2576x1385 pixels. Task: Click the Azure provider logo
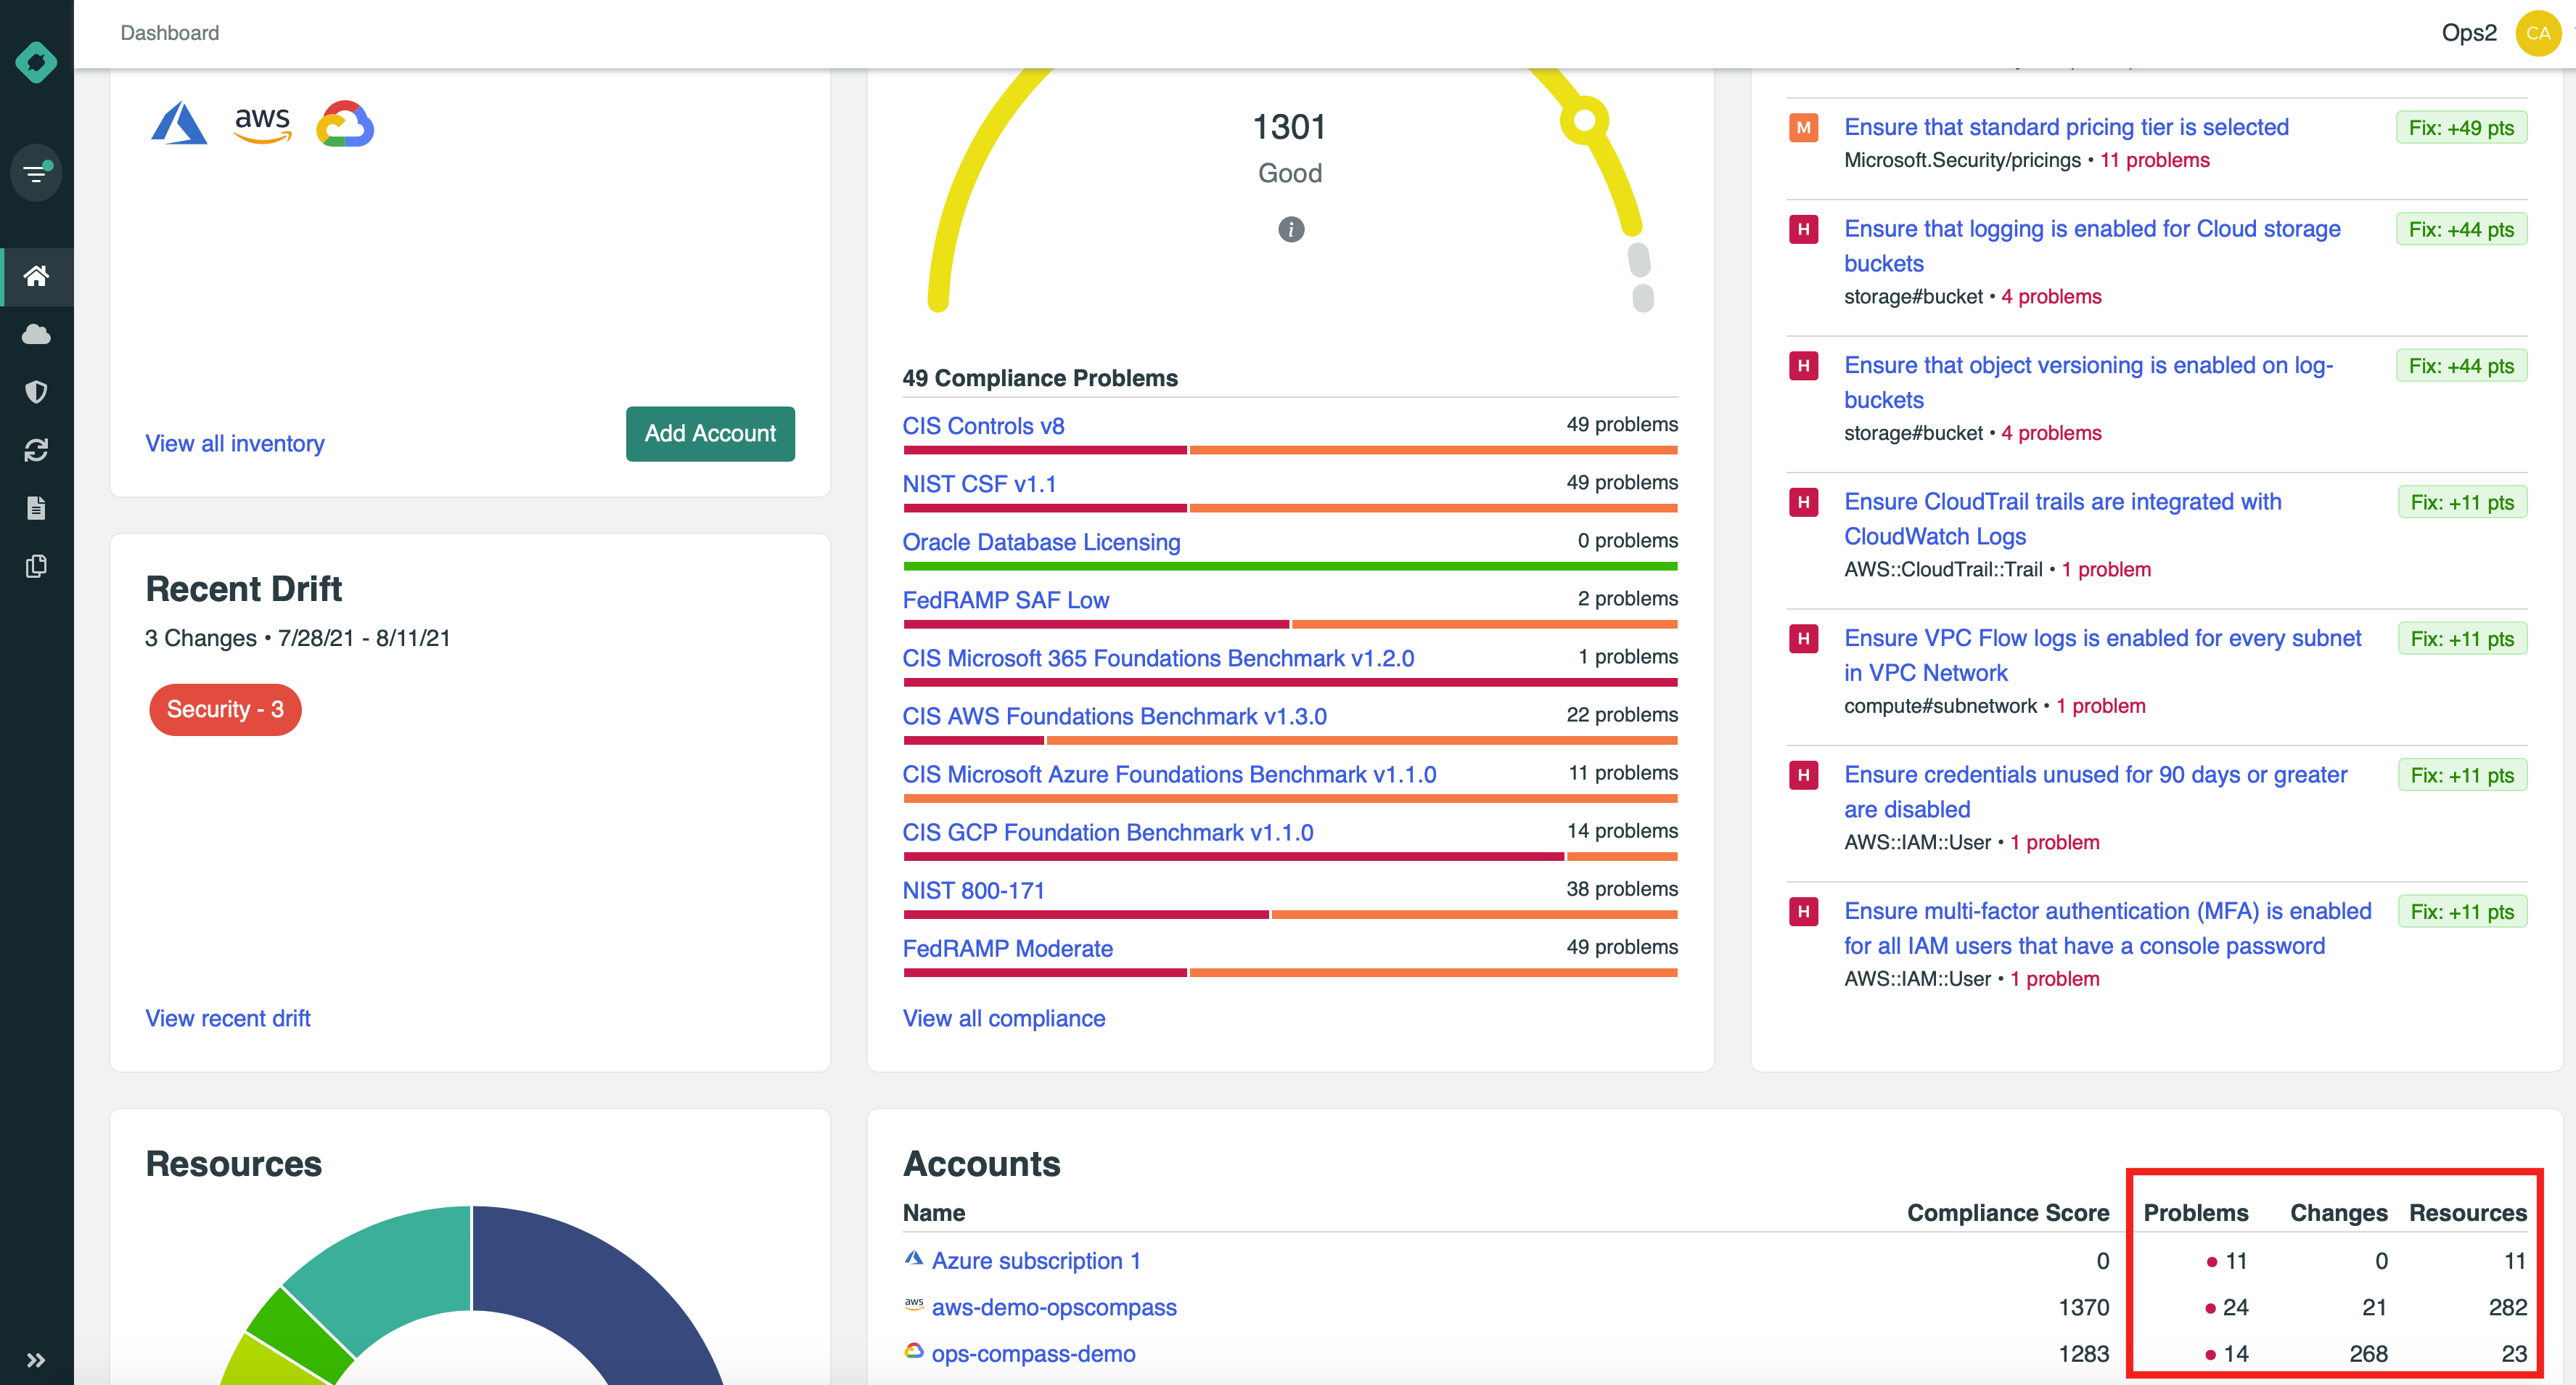(x=179, y=124)
